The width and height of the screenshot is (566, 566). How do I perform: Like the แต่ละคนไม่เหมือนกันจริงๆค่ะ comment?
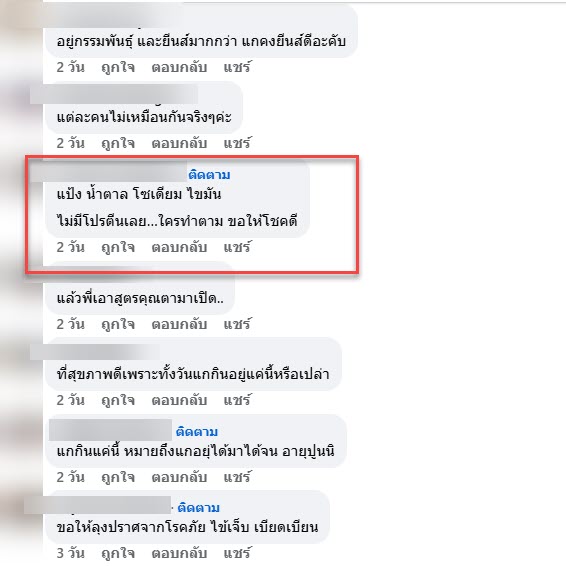118,144
